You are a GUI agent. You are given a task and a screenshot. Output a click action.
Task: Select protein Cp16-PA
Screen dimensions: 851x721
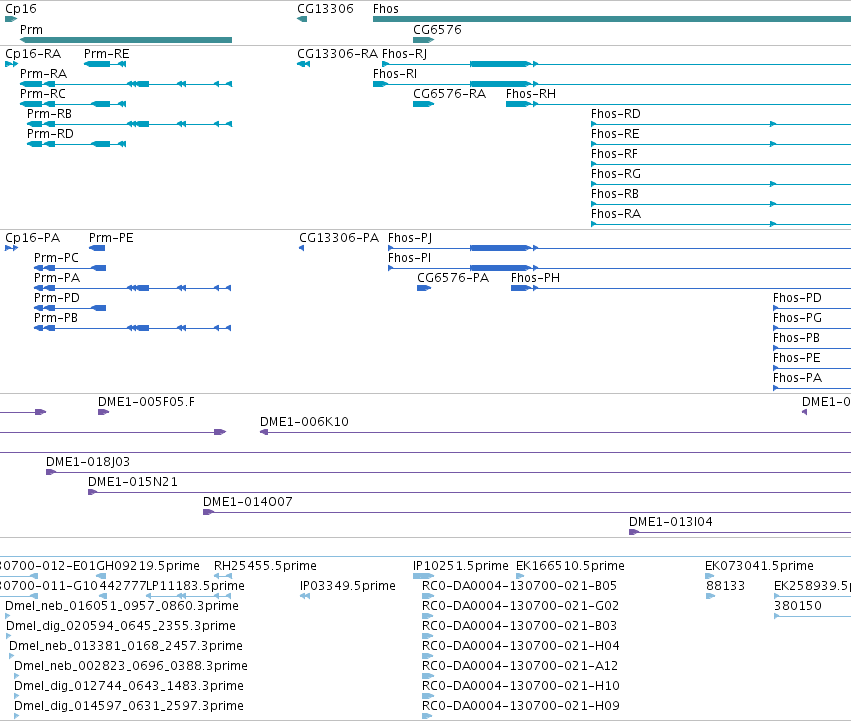(x=11, y=248)
